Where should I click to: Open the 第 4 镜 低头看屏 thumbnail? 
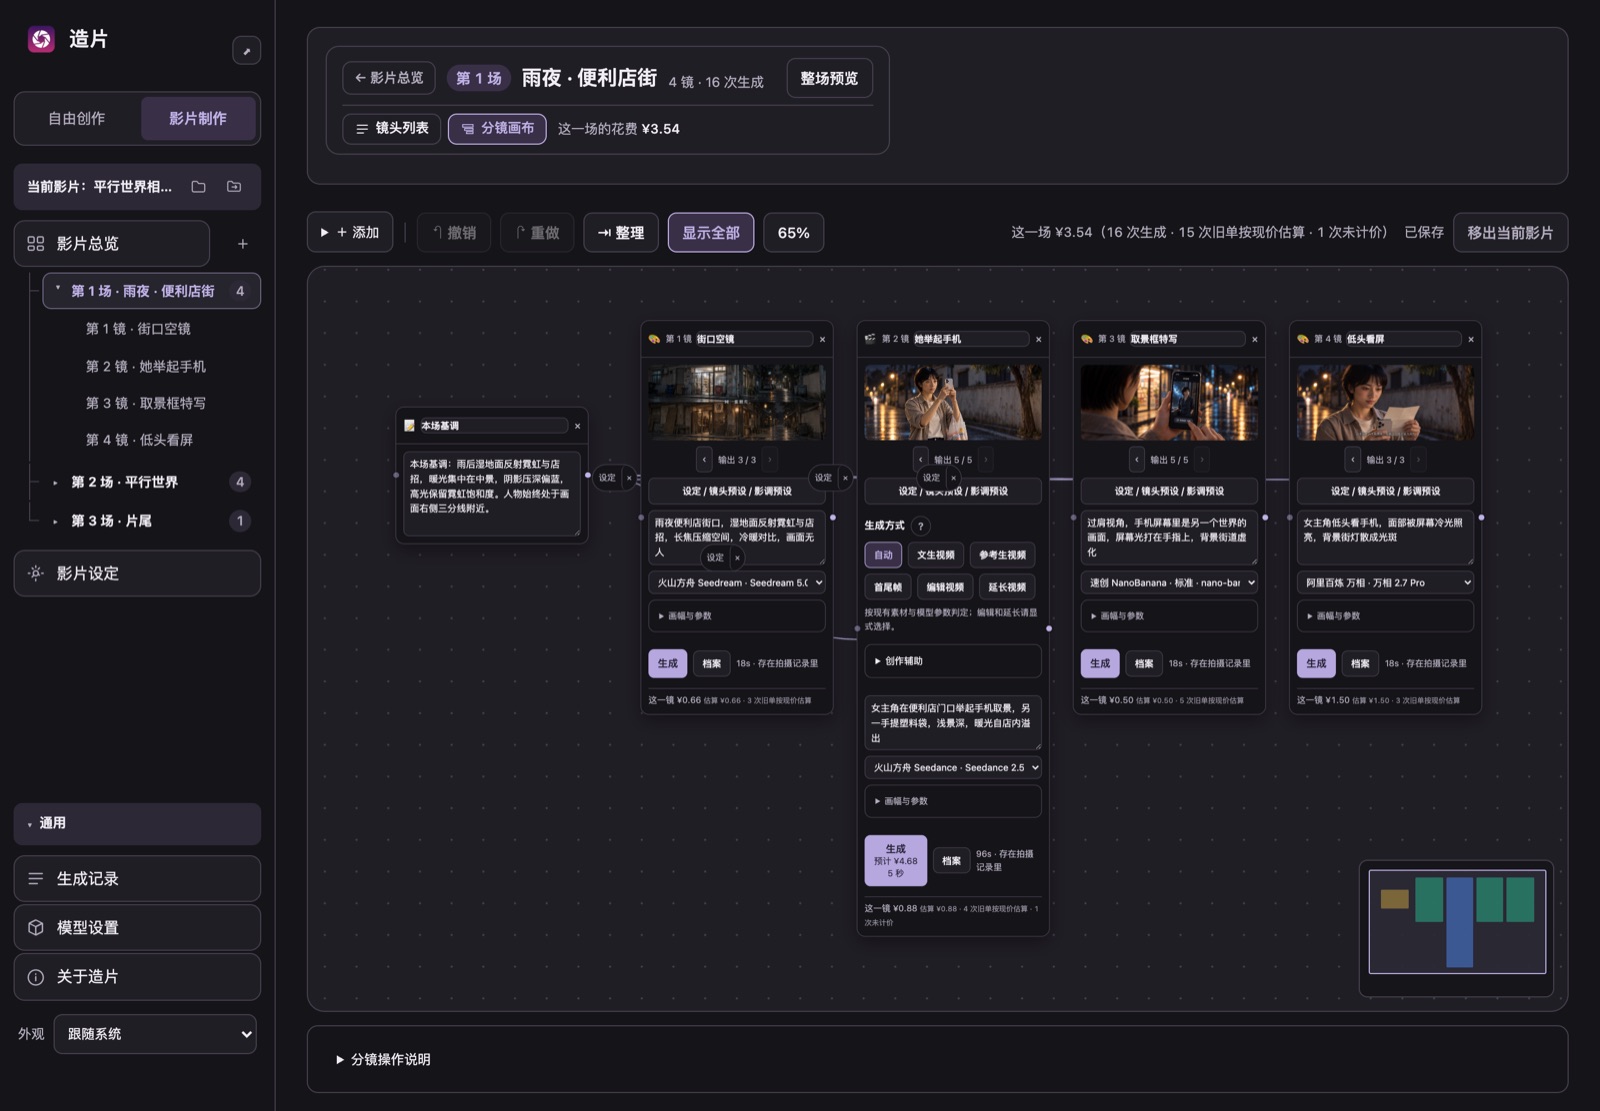(1385, 402)
